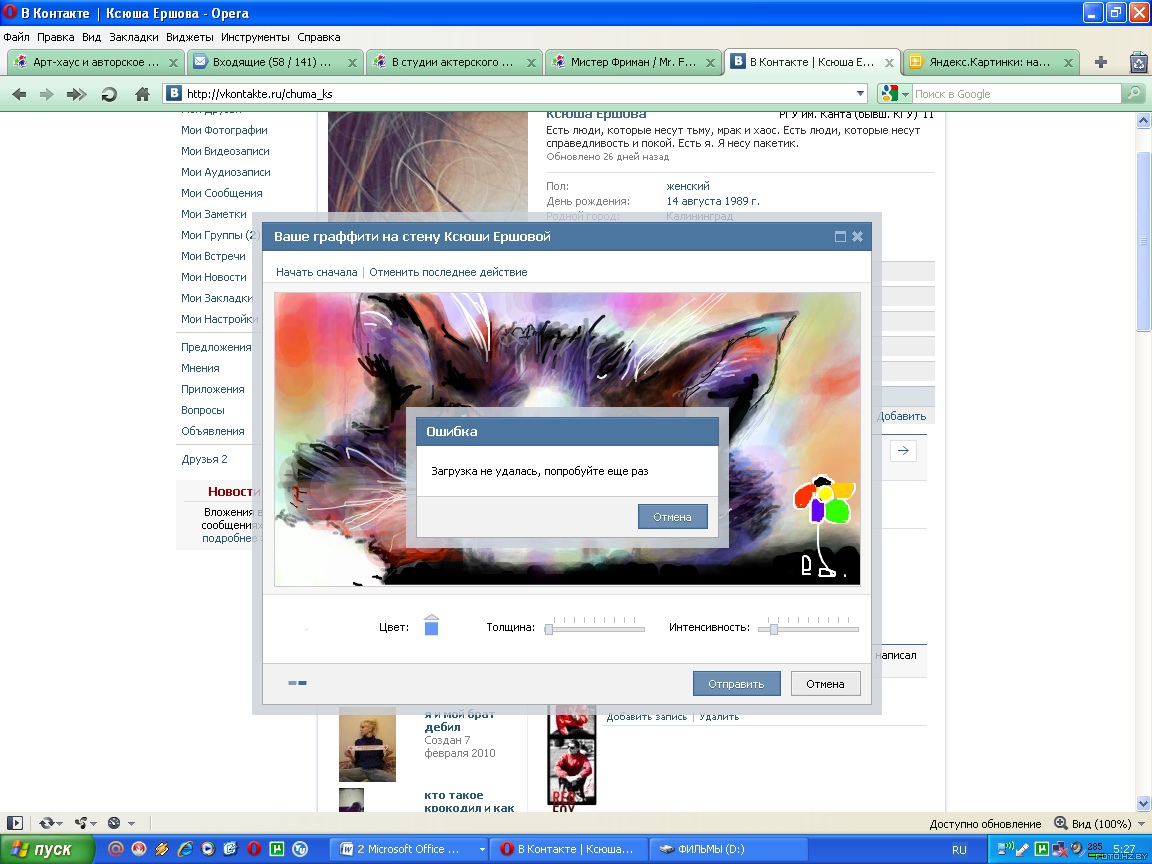Launch Internet Explorer from quick launch
Image resolution: width=1152 pixels, height=864 pixels.
coord(185,849)
